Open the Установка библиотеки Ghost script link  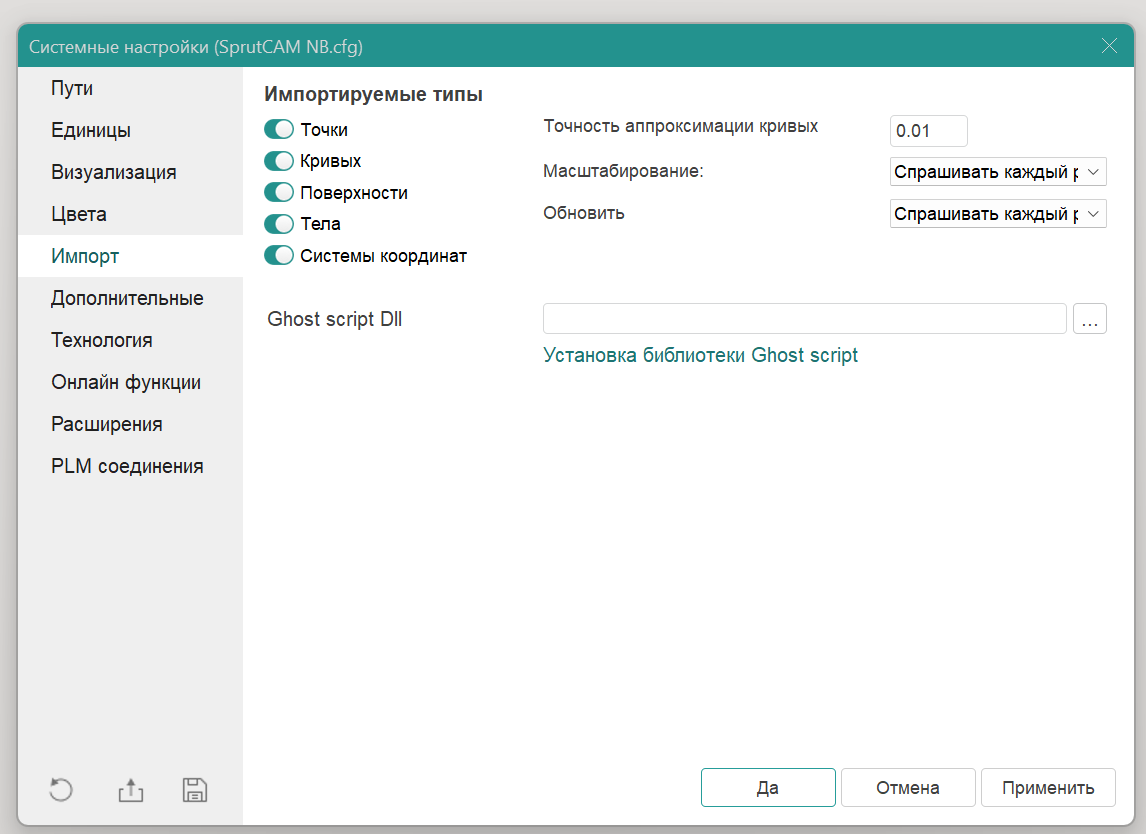700,355
